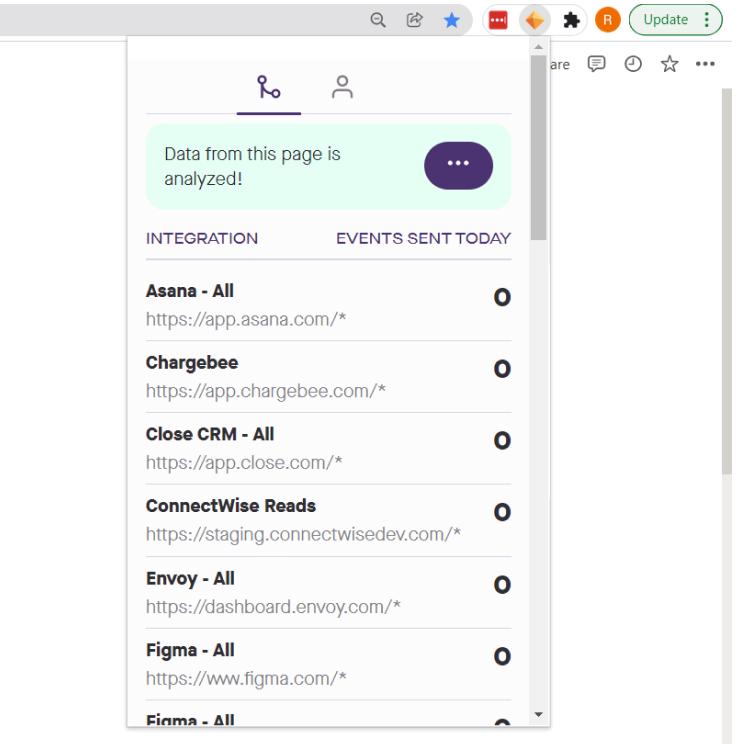Open the red password manager extension
This screenshot has height=744, width=746.
click(498, 20)
